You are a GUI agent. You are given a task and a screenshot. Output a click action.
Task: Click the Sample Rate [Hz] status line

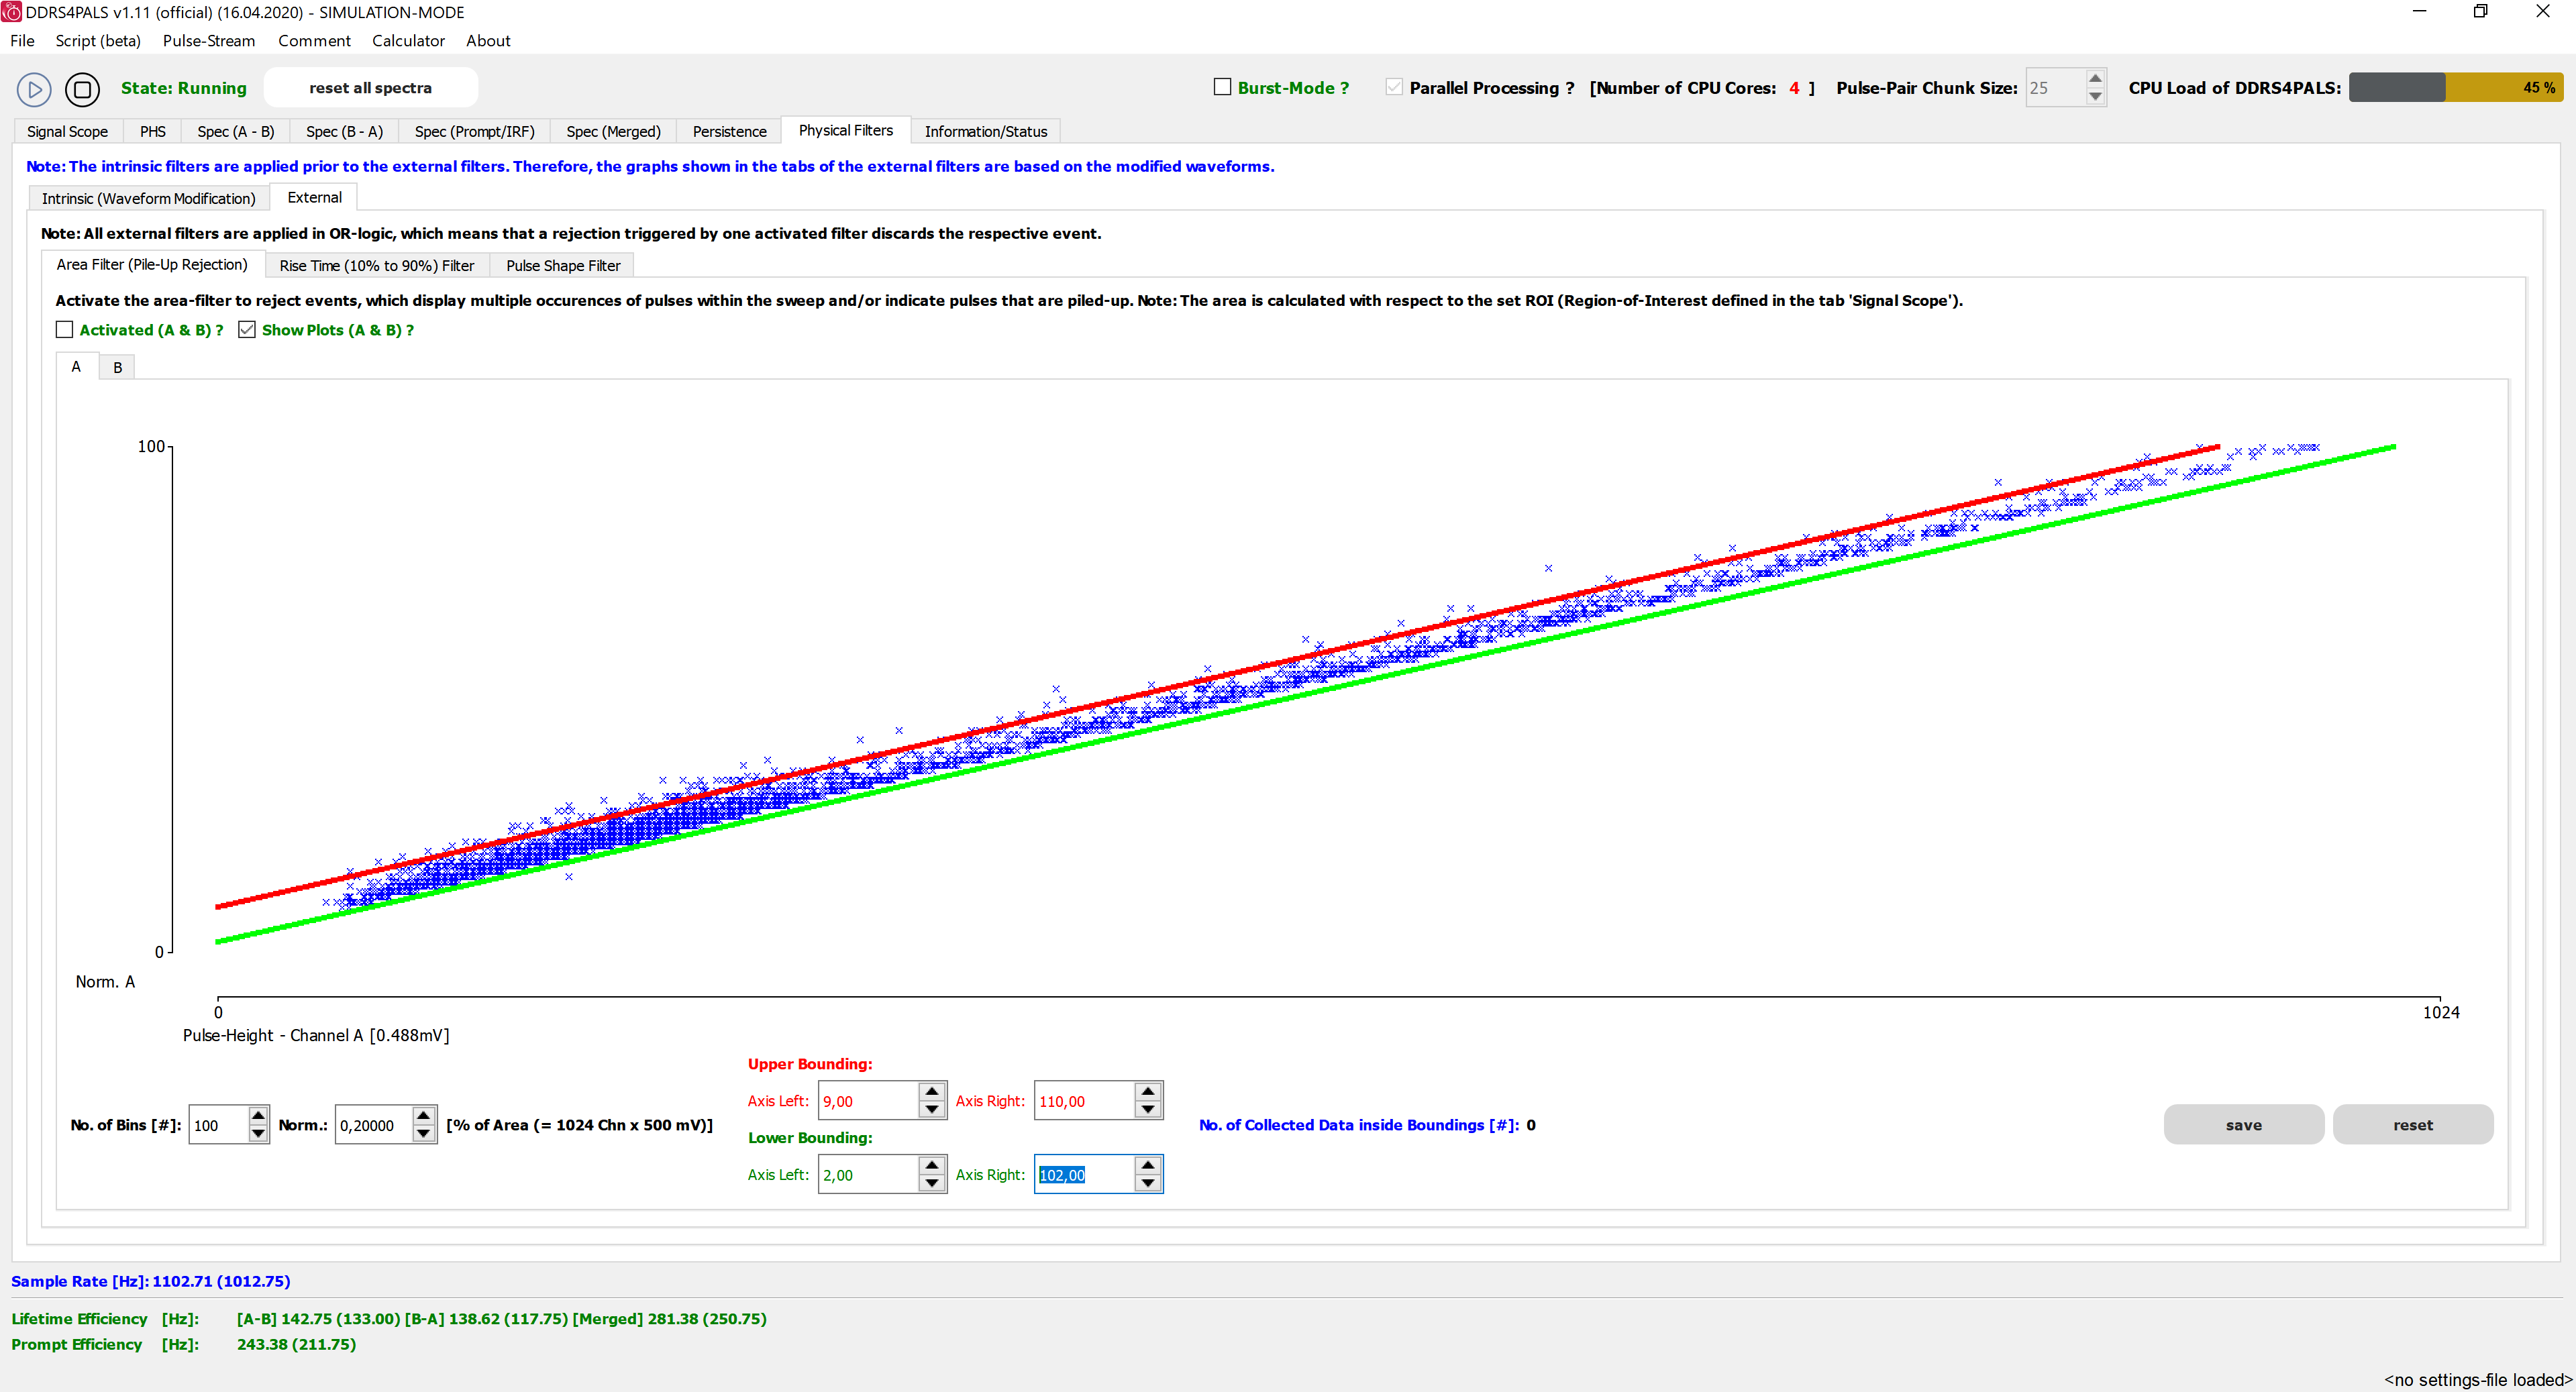tap(151, 1281)
